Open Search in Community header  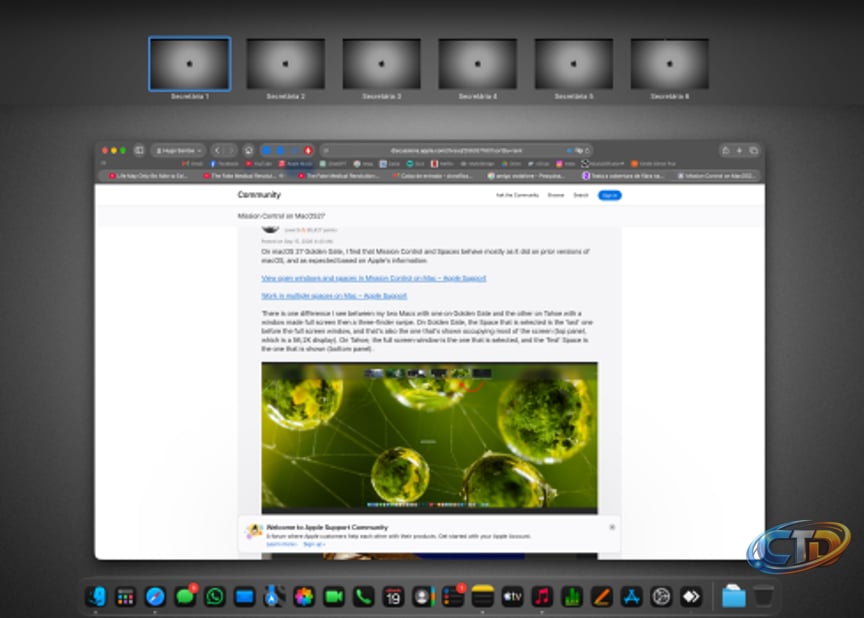coord(581,195)
